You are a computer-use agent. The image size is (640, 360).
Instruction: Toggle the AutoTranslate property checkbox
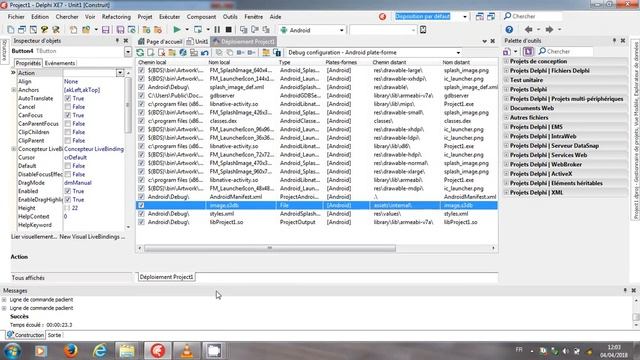pyautogui.click(x=68, y=98)
